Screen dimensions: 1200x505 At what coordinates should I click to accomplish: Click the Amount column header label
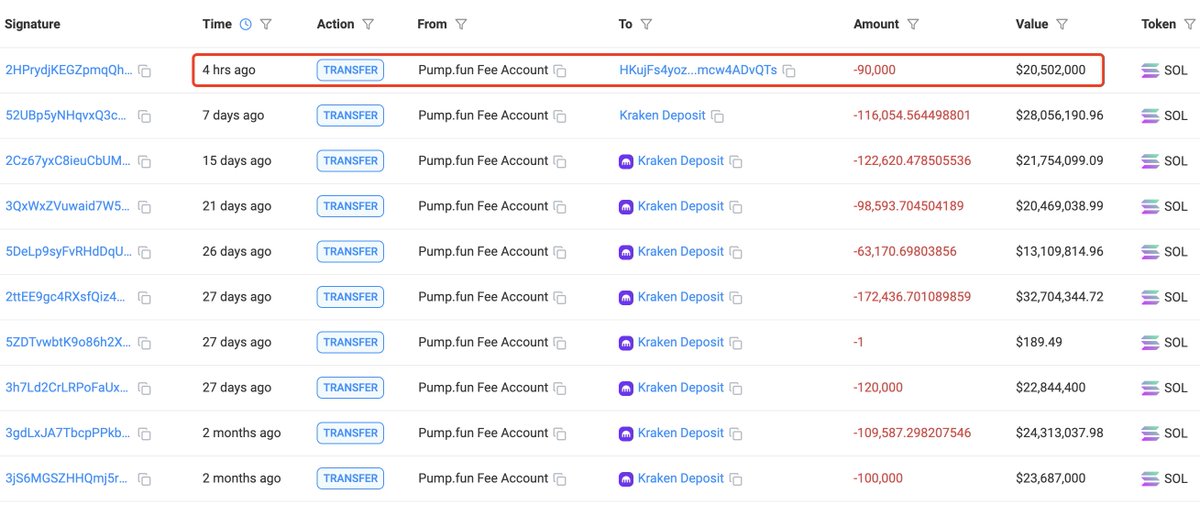[876, 24]
